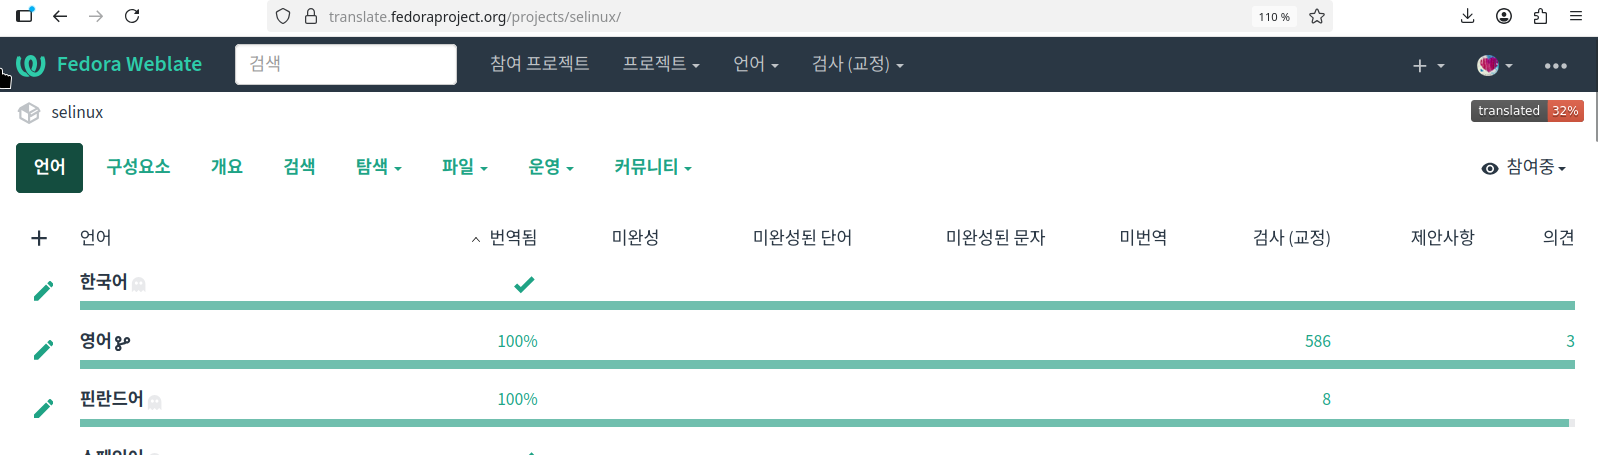Image resolution: width=1598 pixels, height=455 pixels.
Task: Focus the 검색 search input field
Action: click(x=346, y=64)
